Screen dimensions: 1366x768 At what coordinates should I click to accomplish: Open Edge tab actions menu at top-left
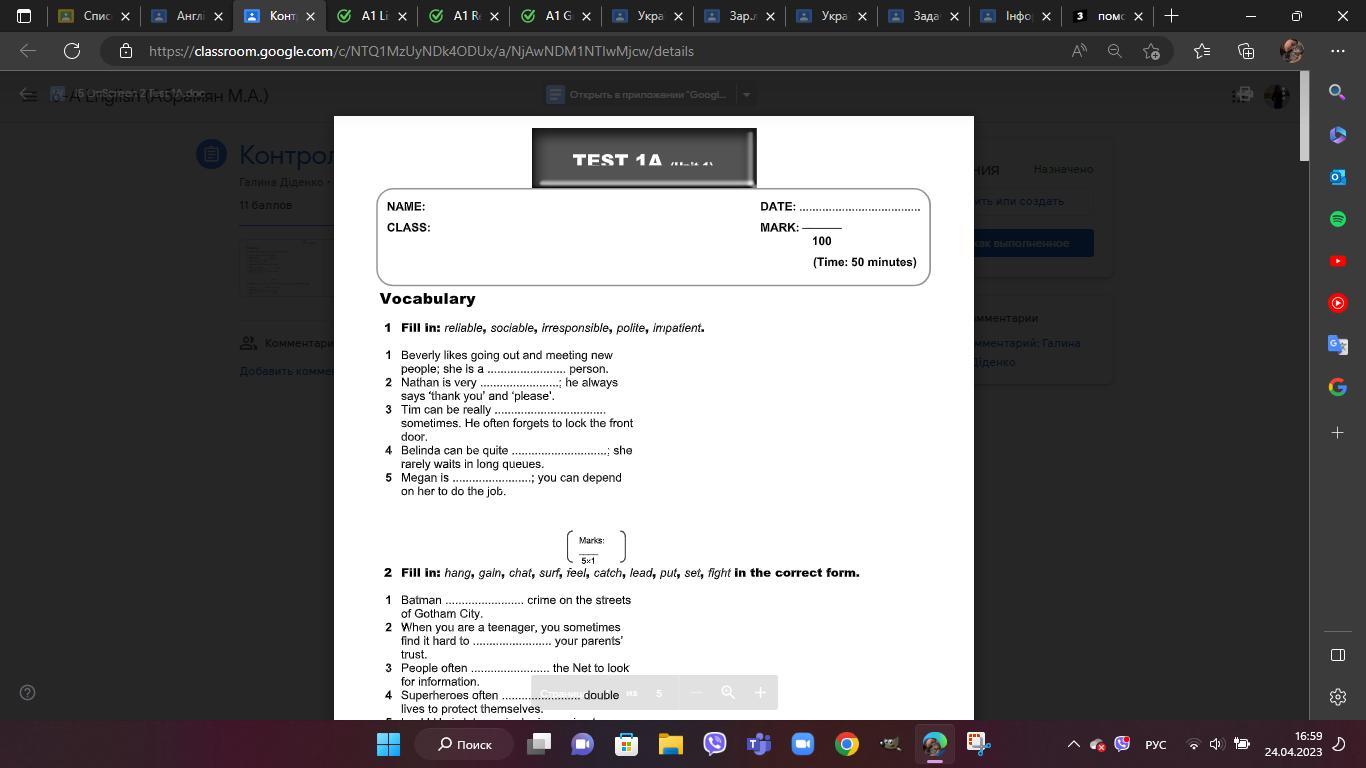[24, 16]
